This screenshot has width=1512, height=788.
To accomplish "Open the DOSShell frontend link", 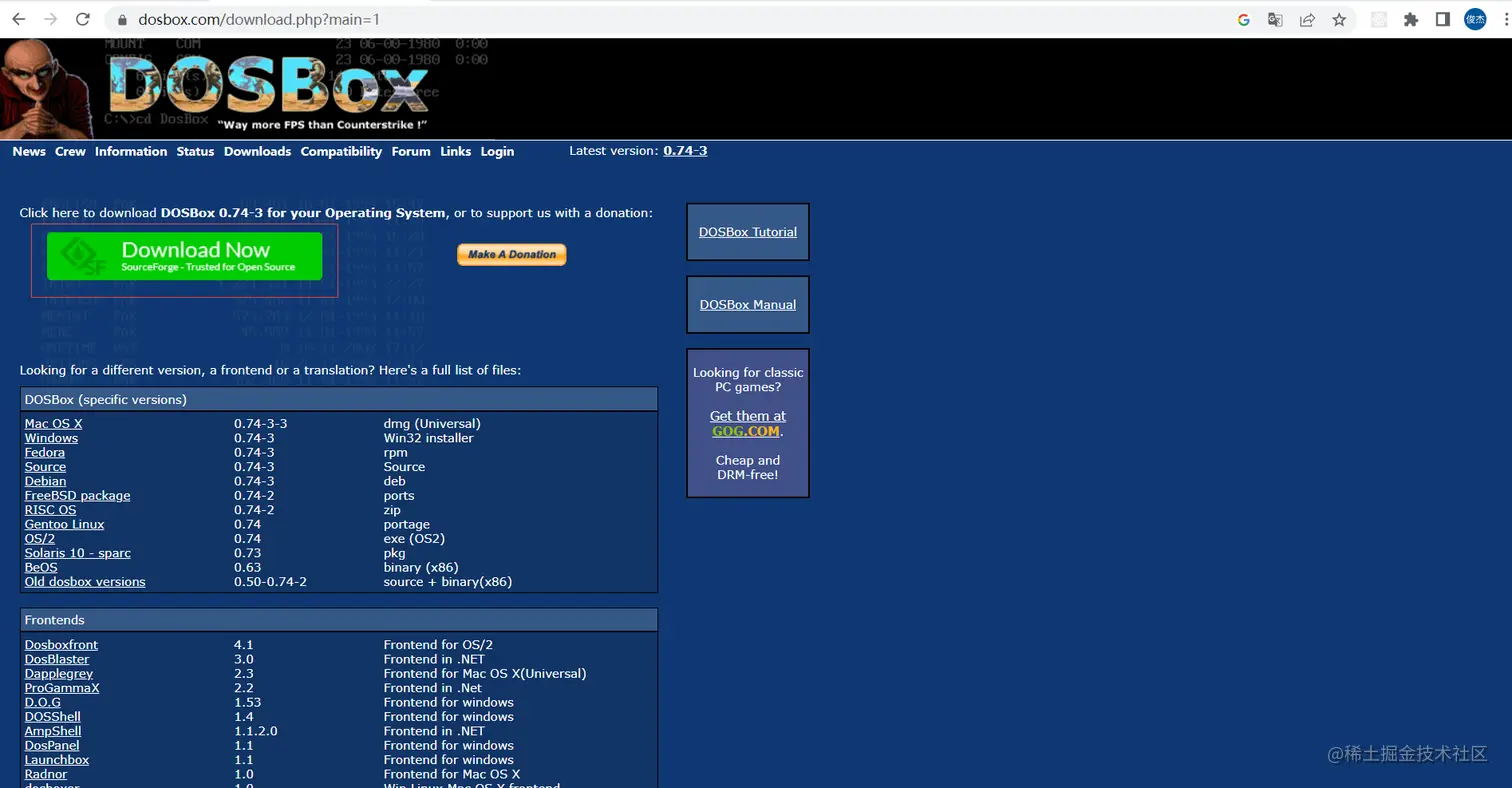I will point(53,717).
